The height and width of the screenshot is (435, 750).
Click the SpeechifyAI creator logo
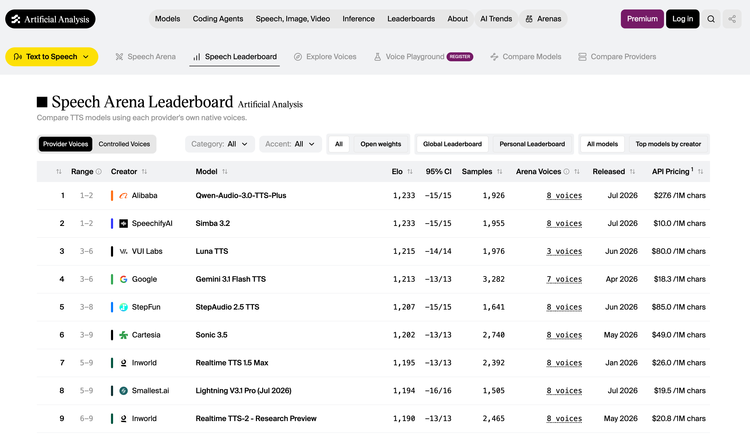click(x=123, y=223)
